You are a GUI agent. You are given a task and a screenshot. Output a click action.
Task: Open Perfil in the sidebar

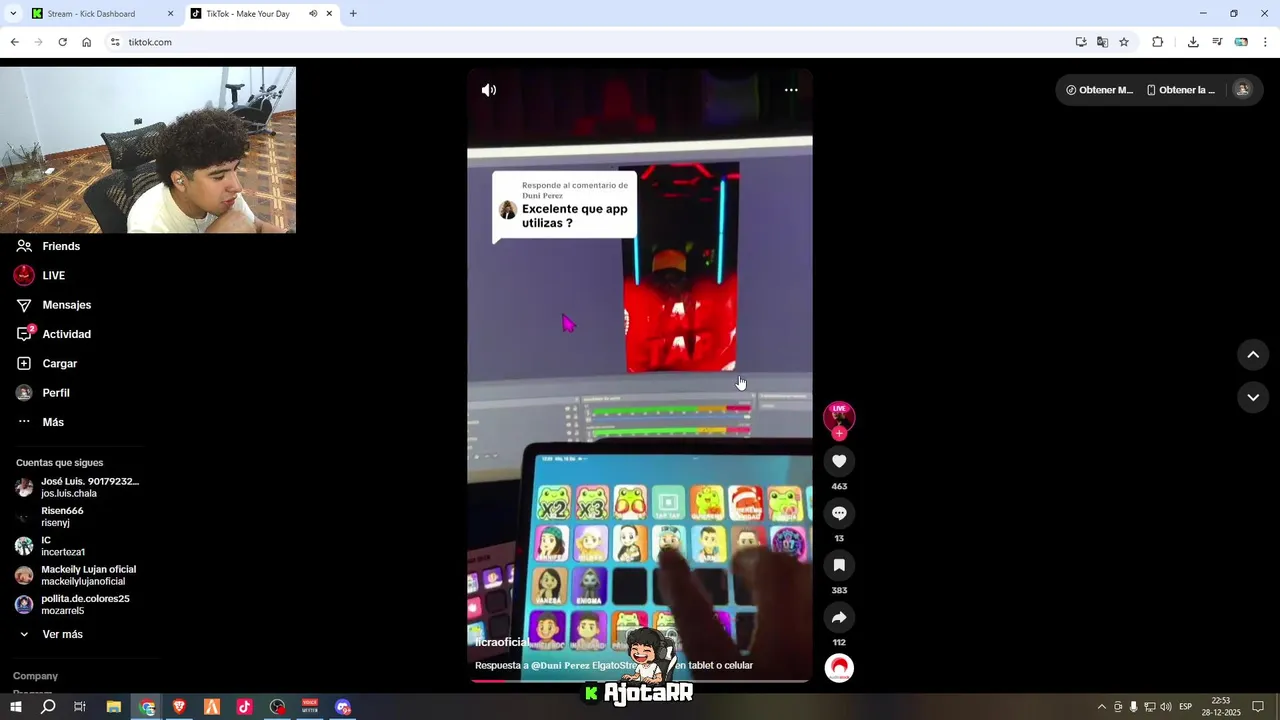(x=43, y=393)
